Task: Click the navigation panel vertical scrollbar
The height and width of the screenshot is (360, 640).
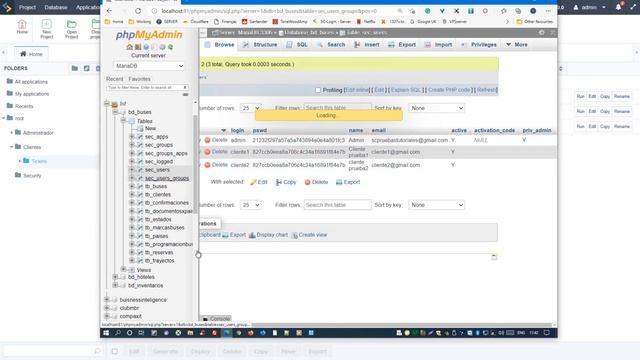Action: pos(195,163)
